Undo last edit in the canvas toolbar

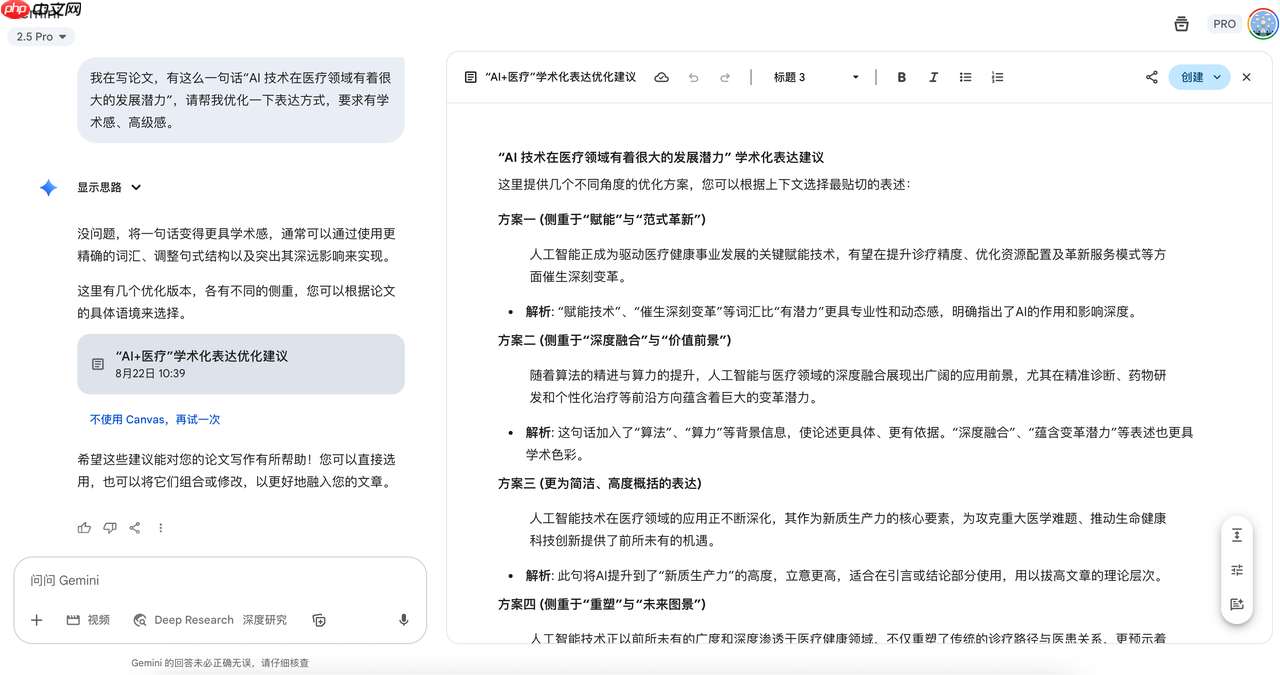click(693, 77)
